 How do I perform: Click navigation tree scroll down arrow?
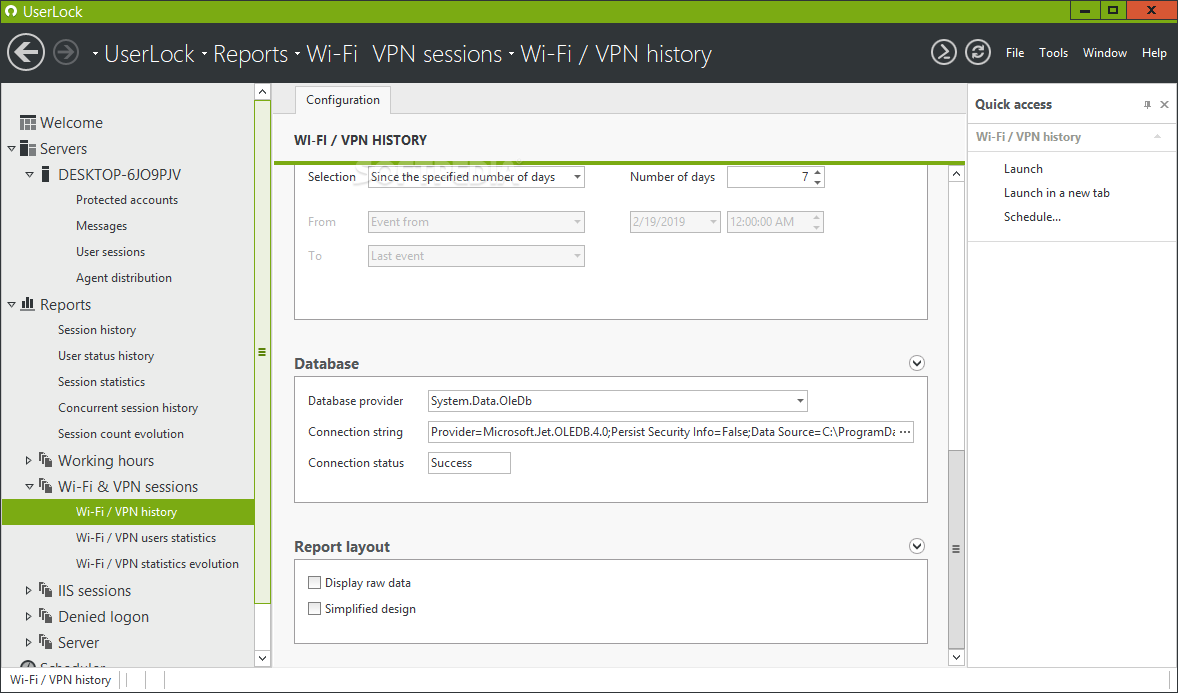262,658
